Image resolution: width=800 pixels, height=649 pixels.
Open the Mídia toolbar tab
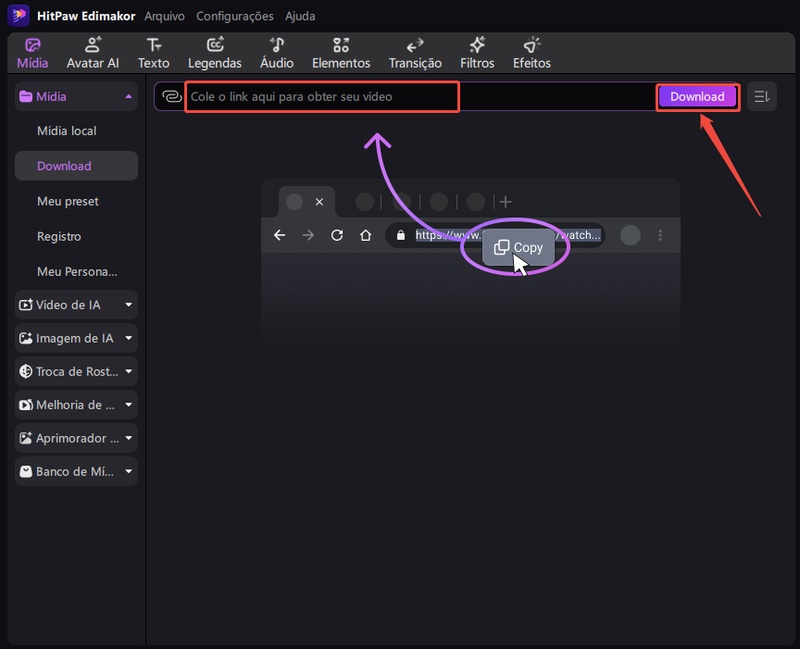[33, 53]
